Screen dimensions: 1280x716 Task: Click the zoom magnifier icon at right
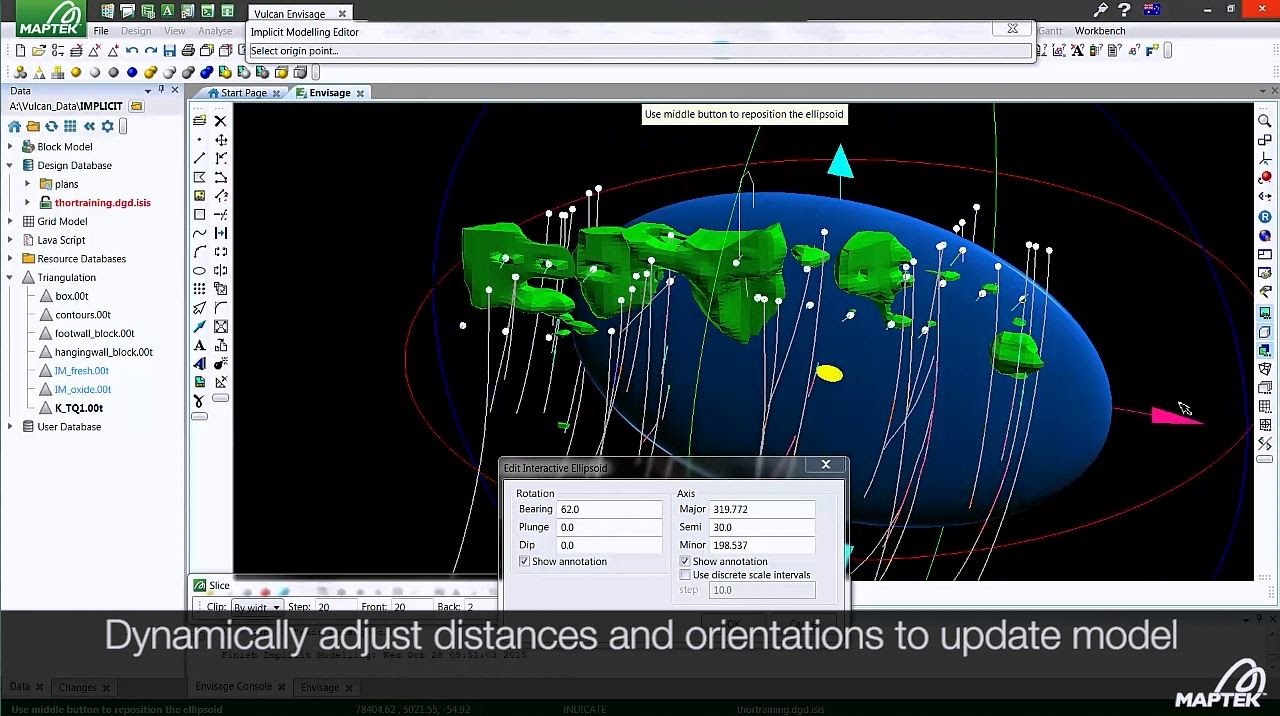click(1265, 121)
